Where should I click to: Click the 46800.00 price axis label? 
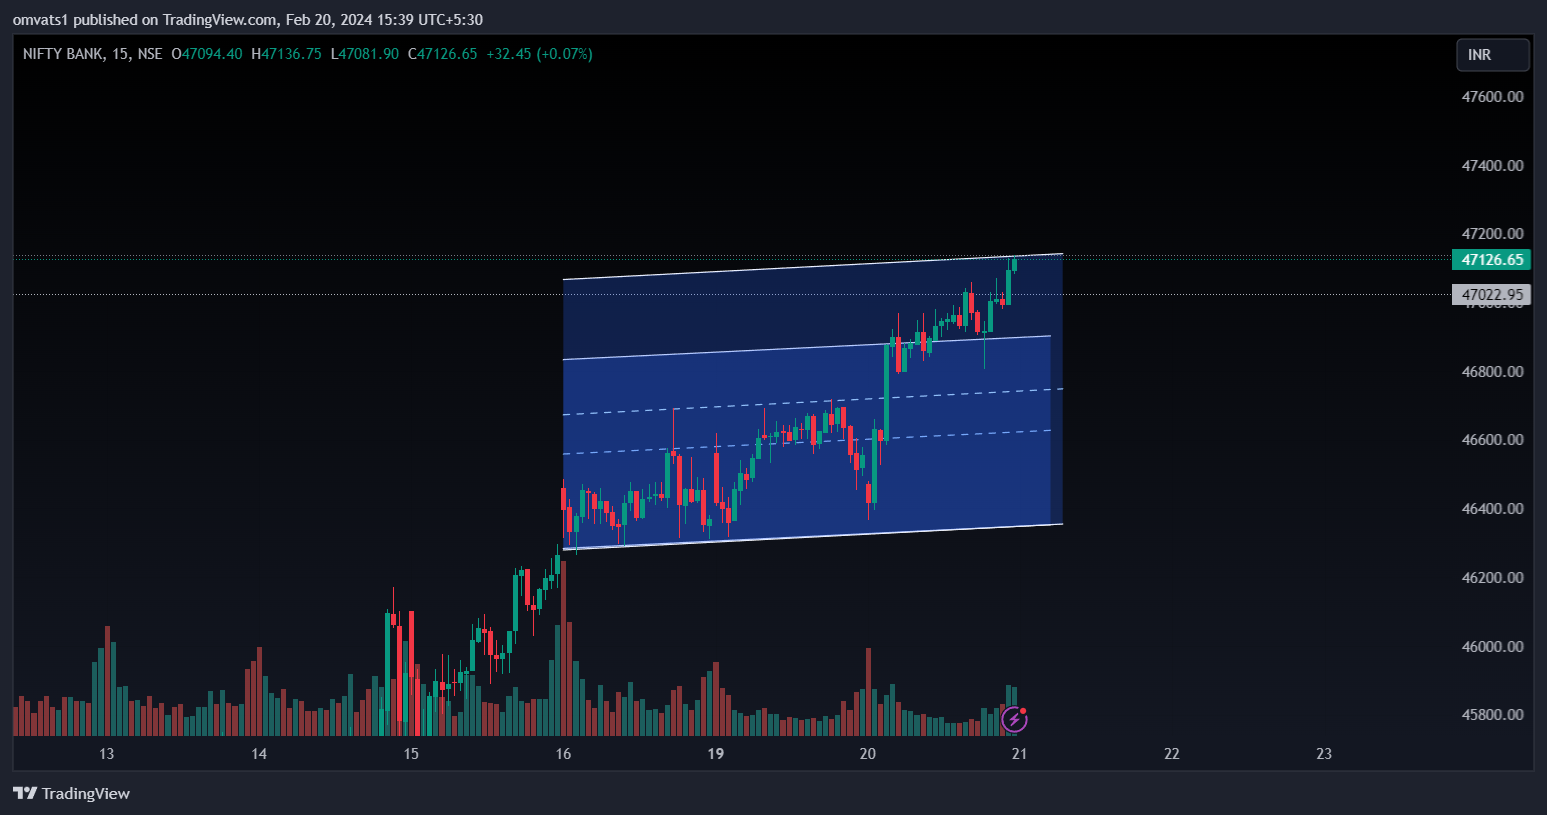(1492, 372)
